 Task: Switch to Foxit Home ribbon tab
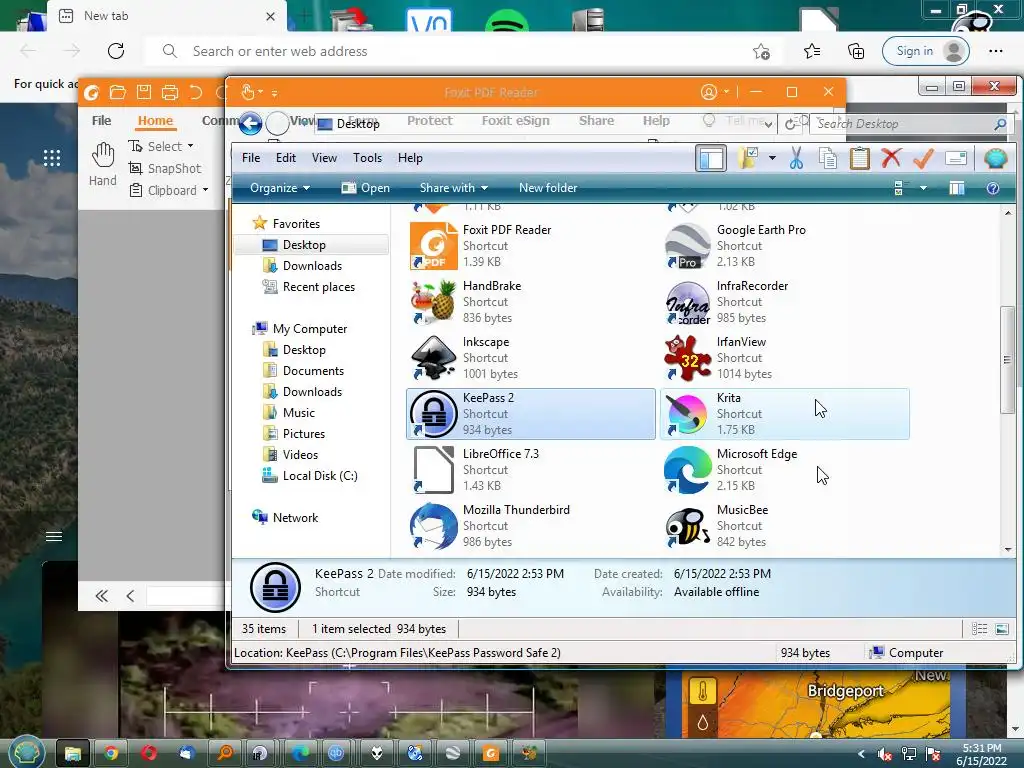point(155,121)
